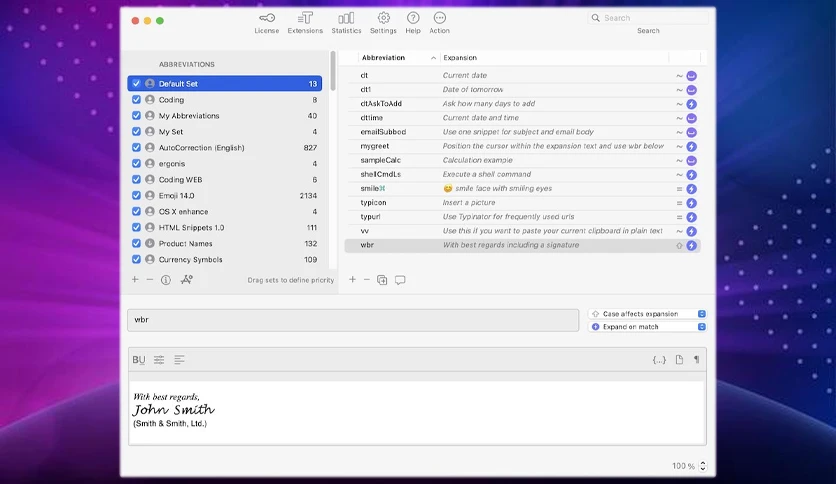The width and height of the screenshot is (836, 484).
Task: Click the BU text style button
Action: coord(139,360)
